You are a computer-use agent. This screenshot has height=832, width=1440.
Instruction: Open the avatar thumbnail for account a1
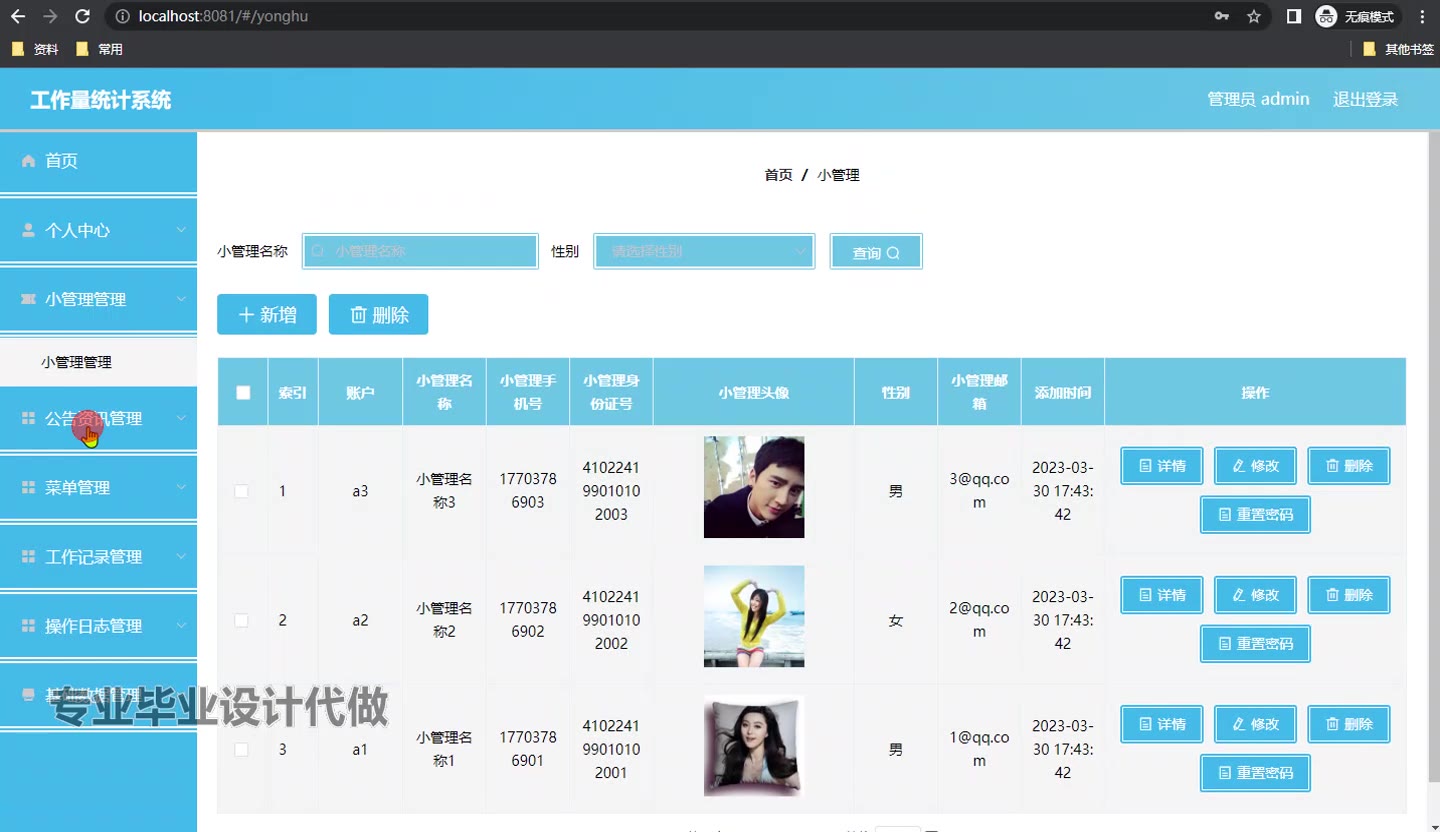[754, 746]
